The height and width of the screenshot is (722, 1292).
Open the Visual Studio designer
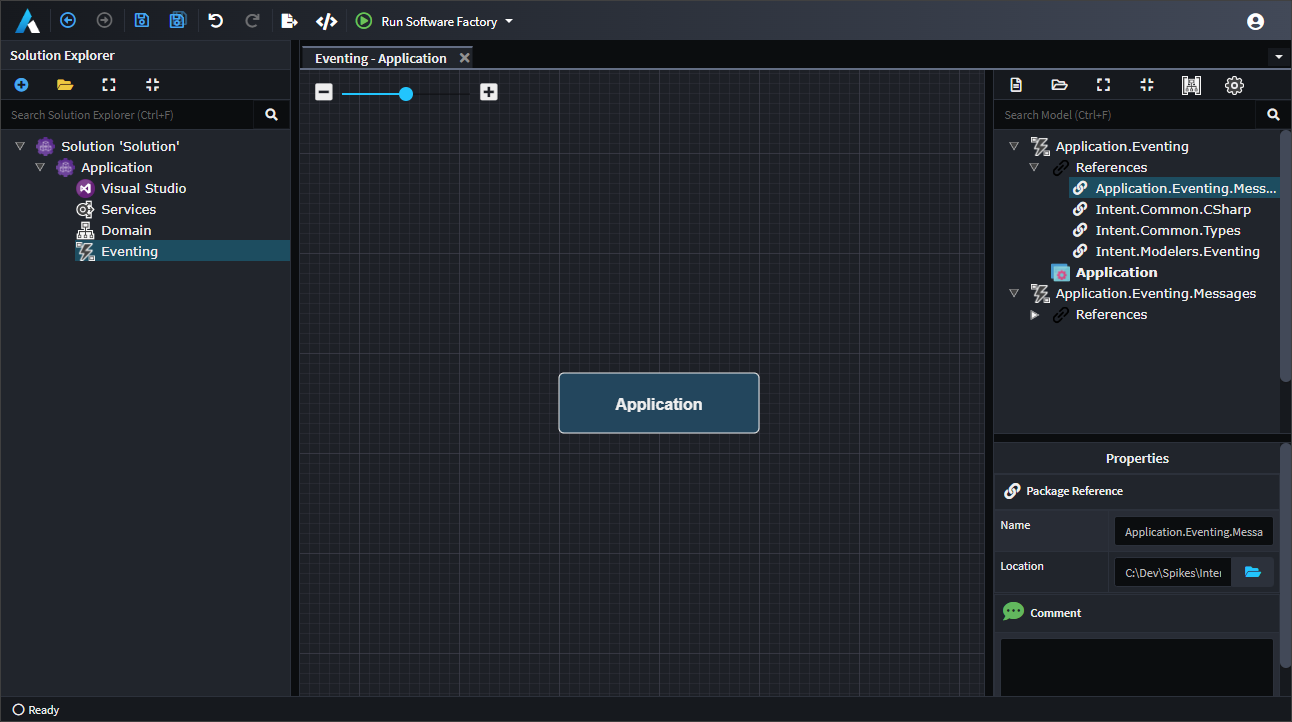[x=143, y=188]
